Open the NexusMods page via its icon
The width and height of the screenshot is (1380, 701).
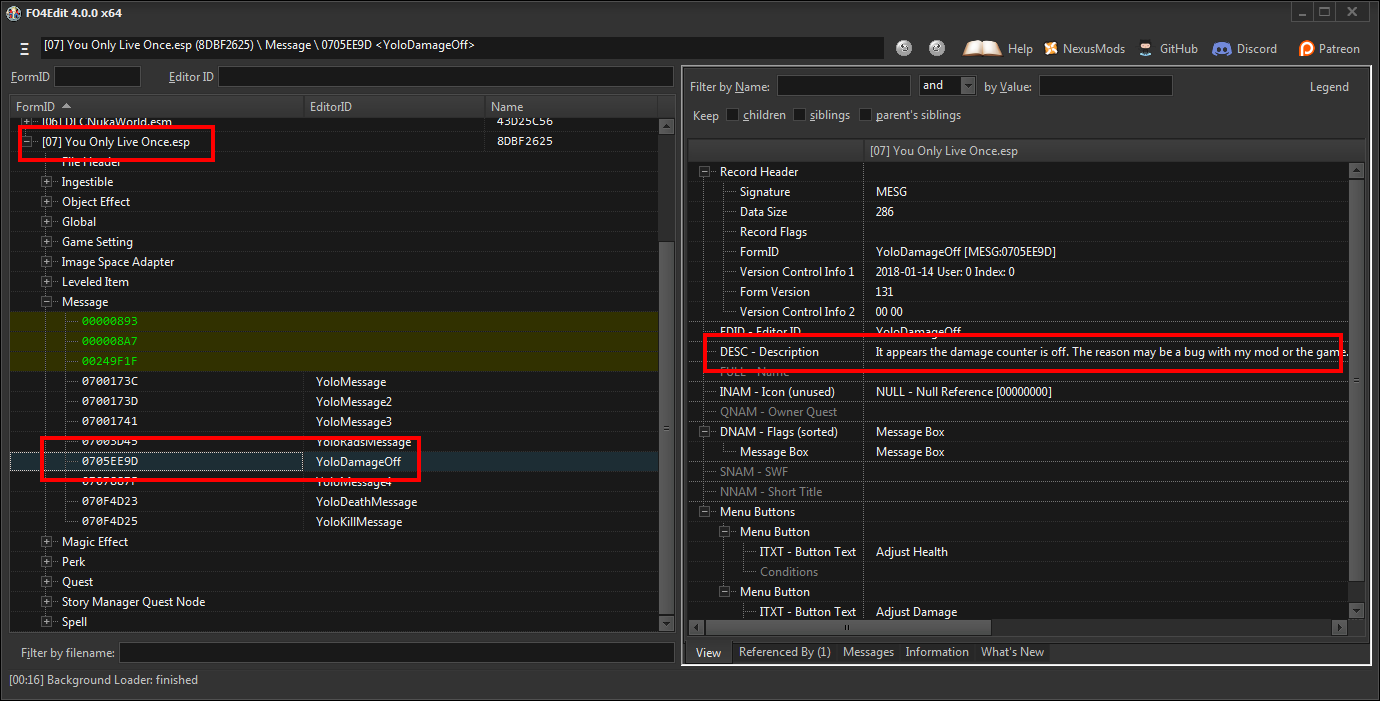[1049, 47]
